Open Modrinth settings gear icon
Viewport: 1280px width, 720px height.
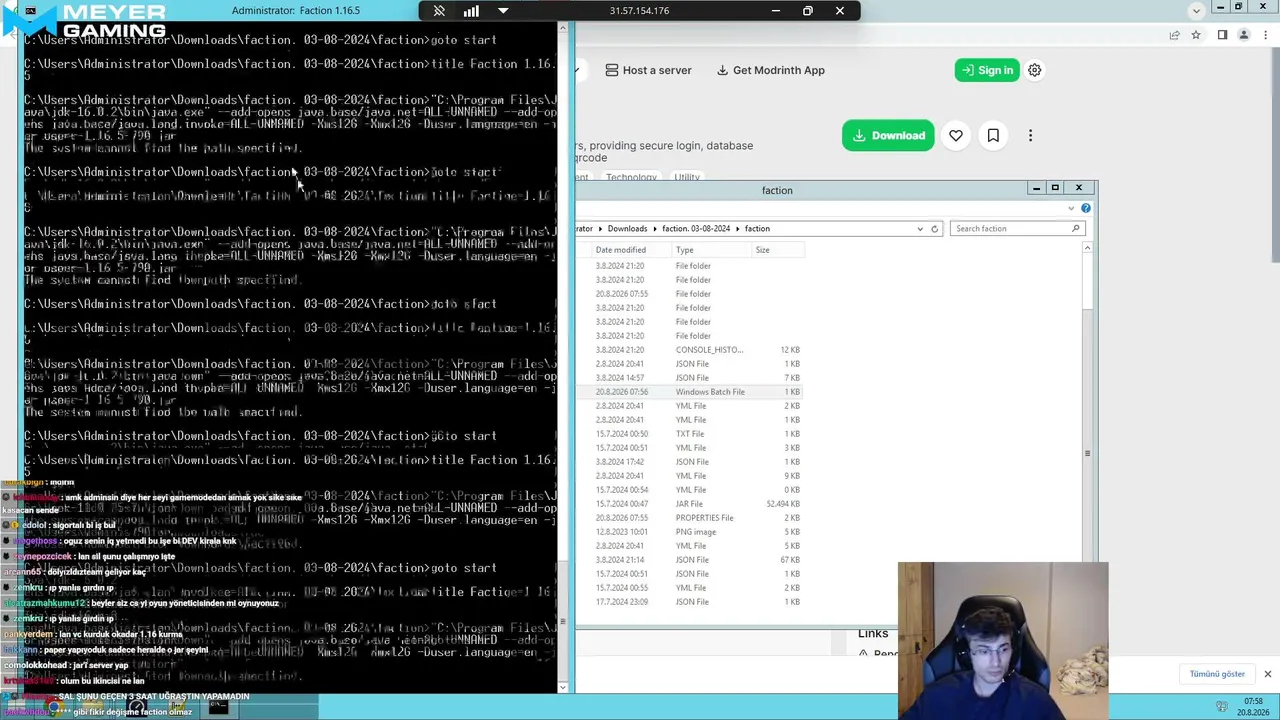(x=1035, y=70)
